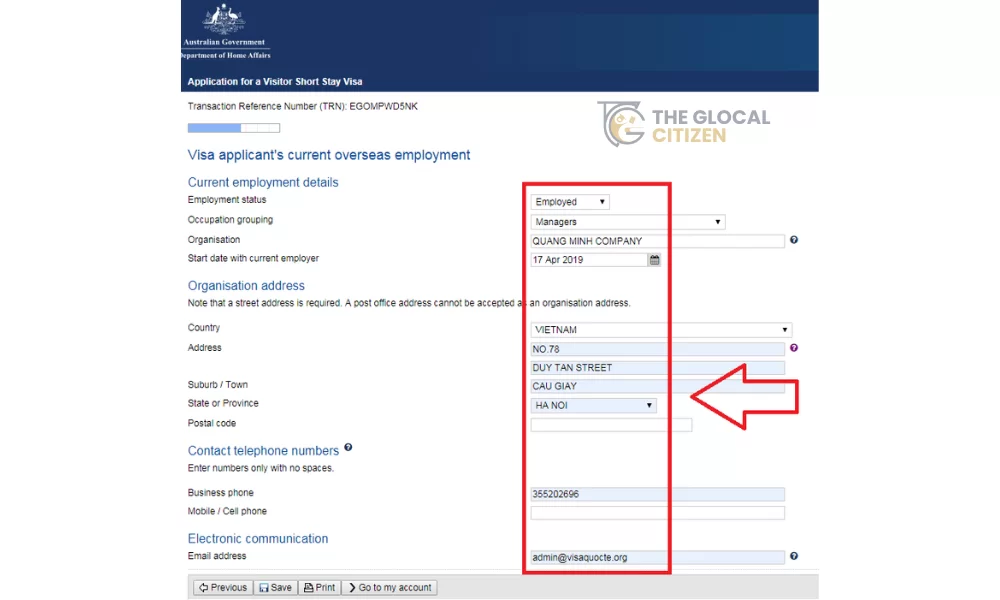The height and width of the screenshot is (600, 1000).
Task: Click the help icon next to Address field
Action: (794, 348)
